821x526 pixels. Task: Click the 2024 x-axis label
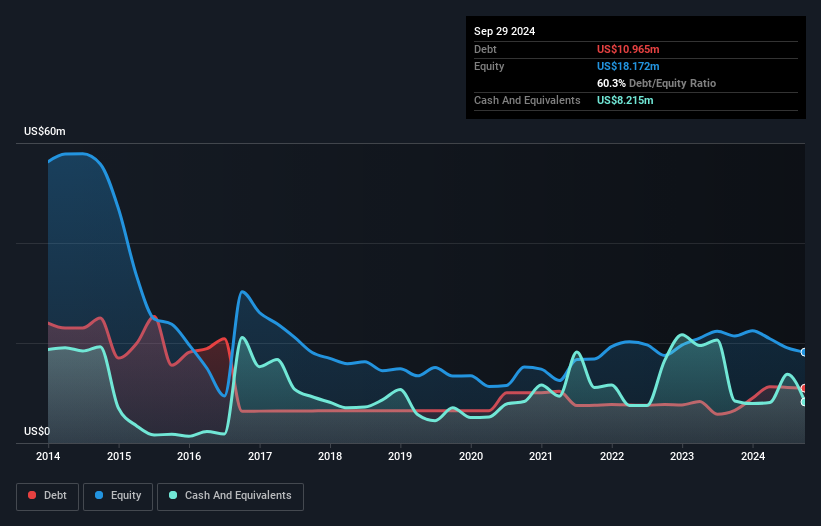pos(753,456)
